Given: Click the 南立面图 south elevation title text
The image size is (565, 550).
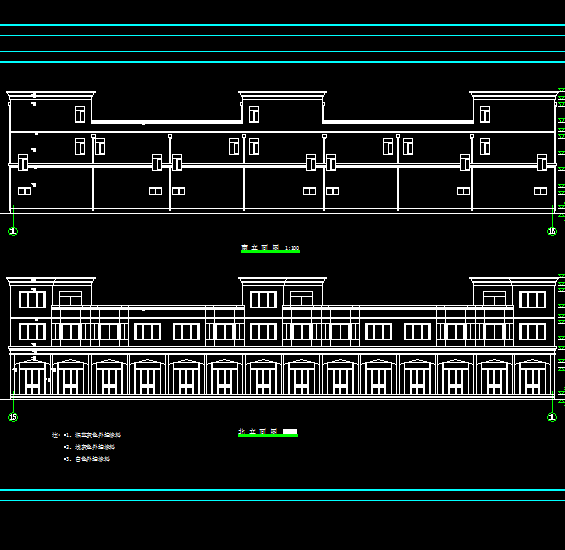Looking at the screenshot, I should [x=260, y=247].
